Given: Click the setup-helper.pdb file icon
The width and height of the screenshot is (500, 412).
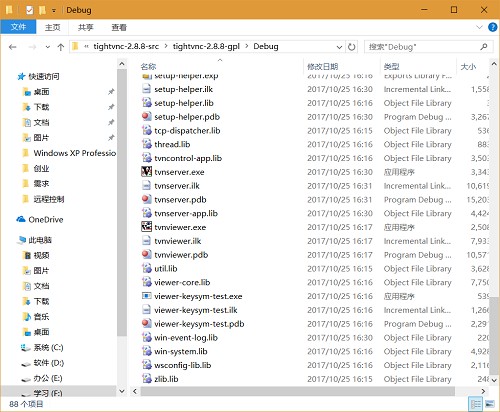Looking at the screenshot, I should click(x=146, y=117).
